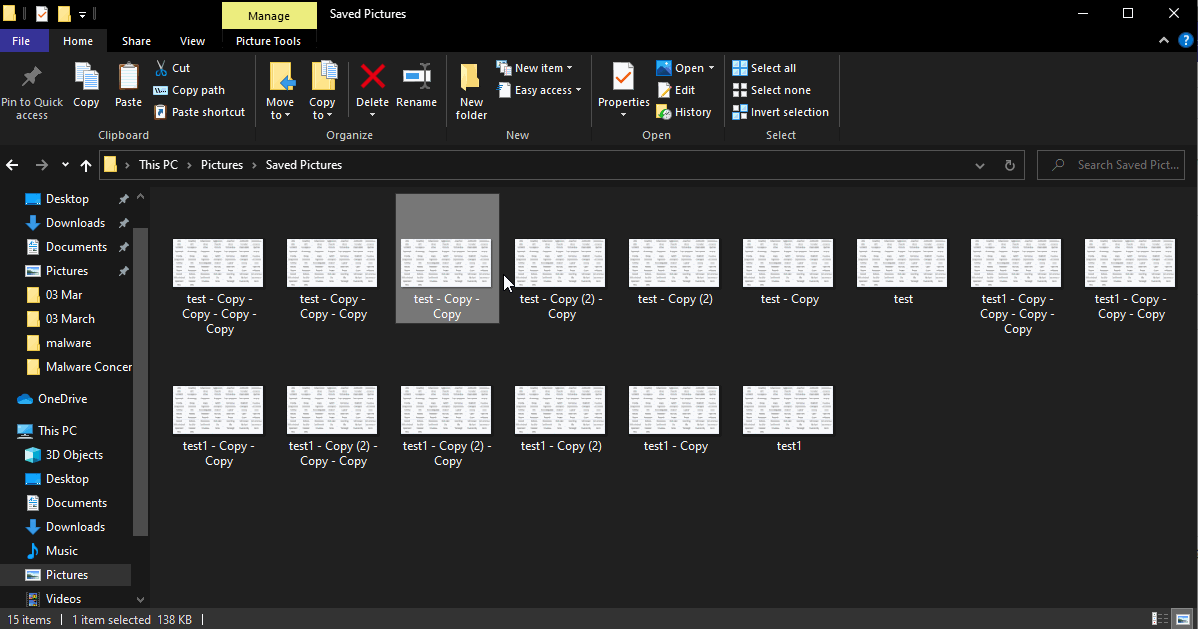
Task: Click This PC in the address path
Action: (x=158, y=165)
